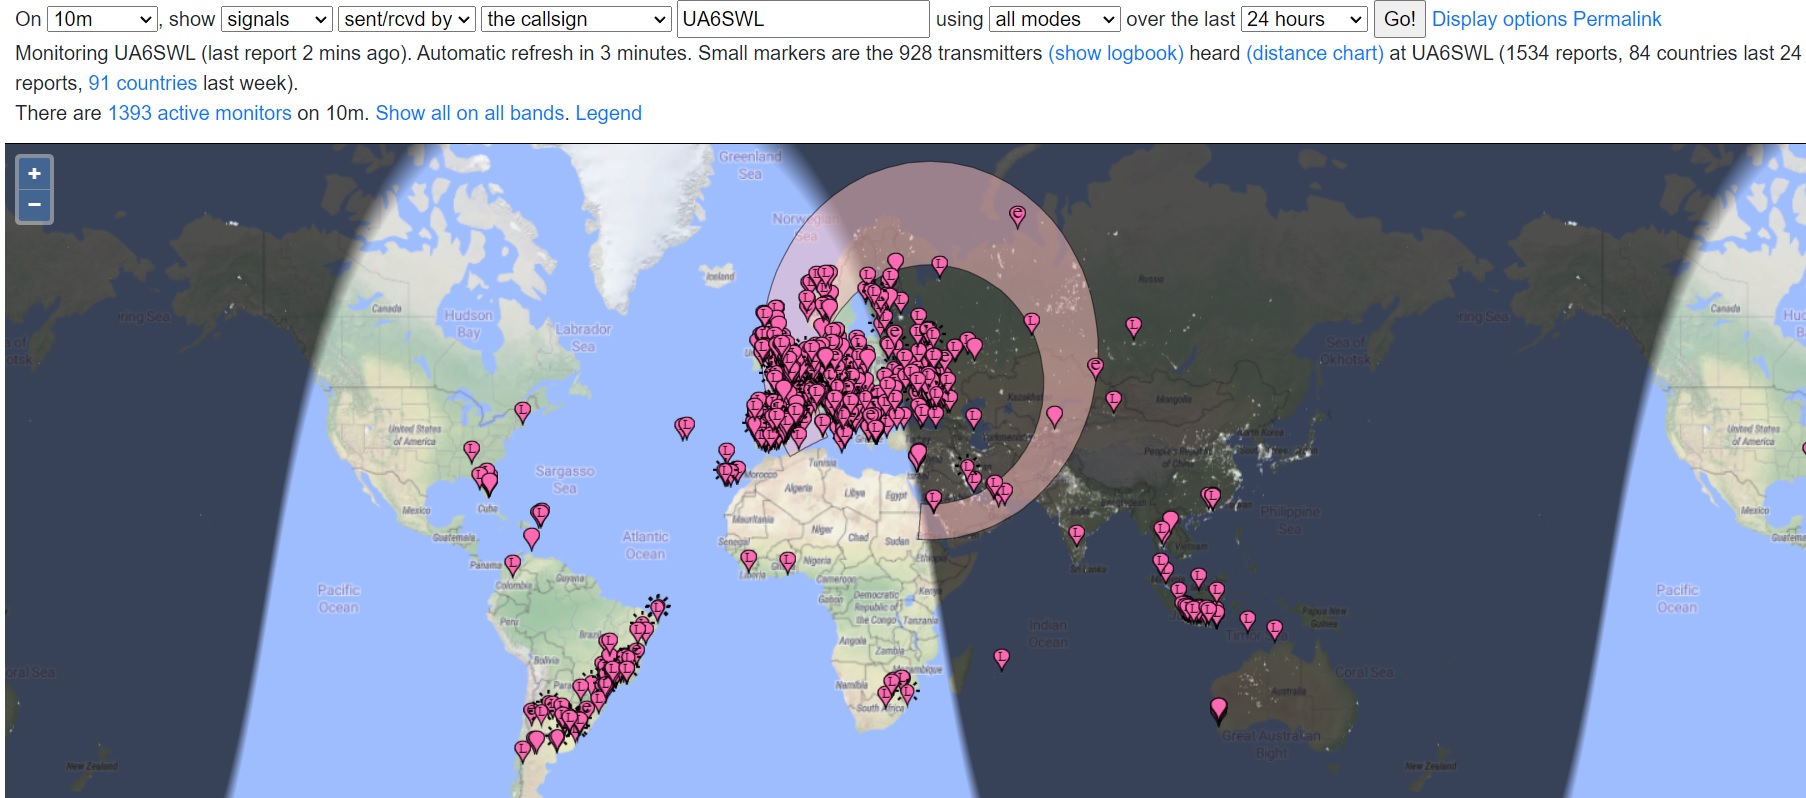The height and width of the screenshot is (798, 1806).
Task: Open the '24 hours' time range dropdown
Action: point(1304,19)
